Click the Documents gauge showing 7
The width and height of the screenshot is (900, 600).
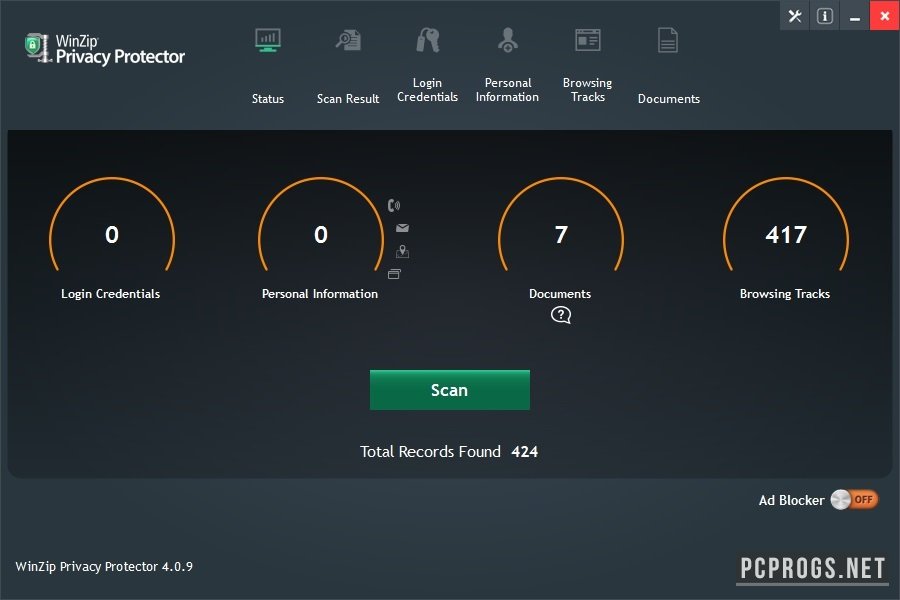(x=560, y=236)
